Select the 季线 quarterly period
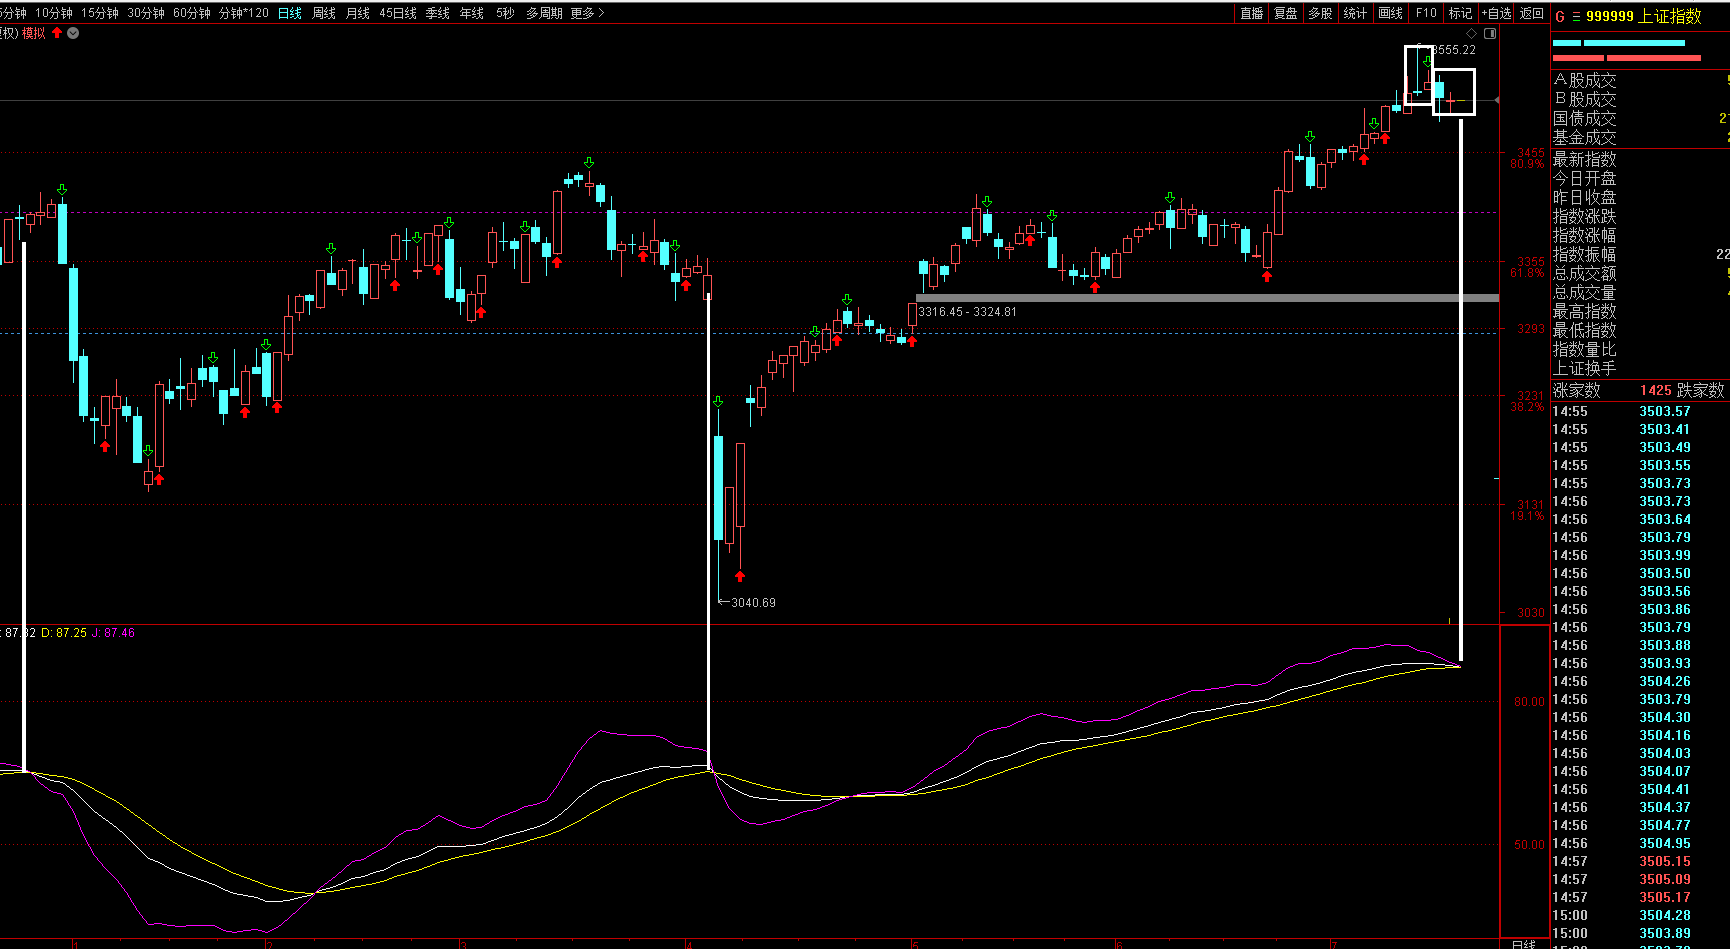The image size is (1730, 949). click(438, 13)
